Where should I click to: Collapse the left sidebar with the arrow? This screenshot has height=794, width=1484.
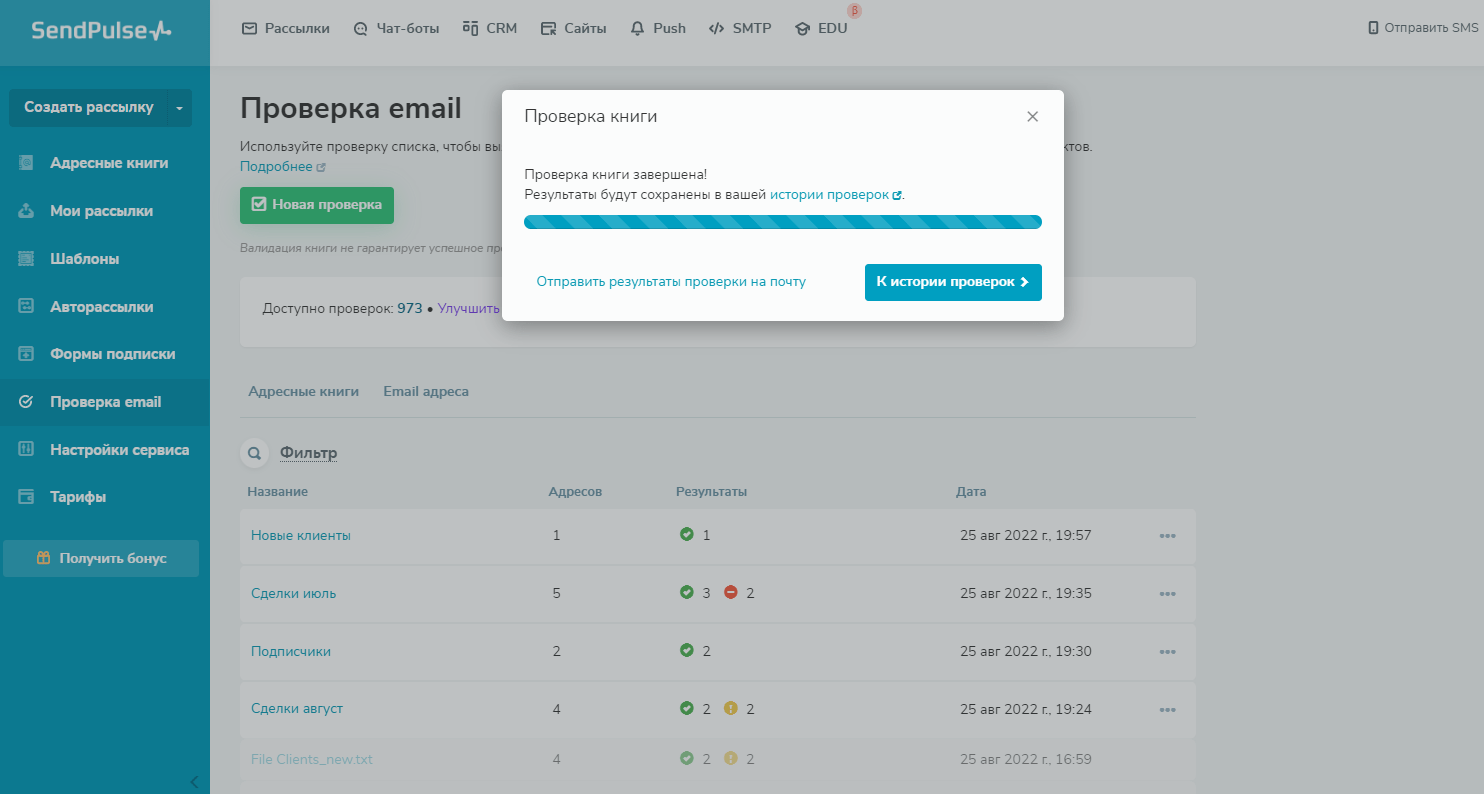pyautogui.click(x=194, y=781)
